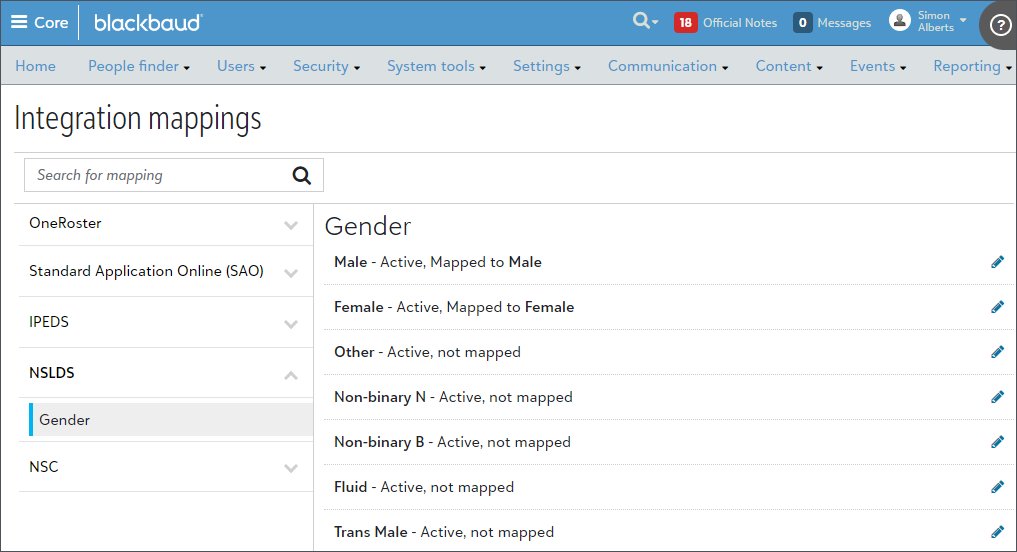Click the Non-binary N row text
Image resolution: width=1017 pixels, height=552 pixels.
click(453, 397)
